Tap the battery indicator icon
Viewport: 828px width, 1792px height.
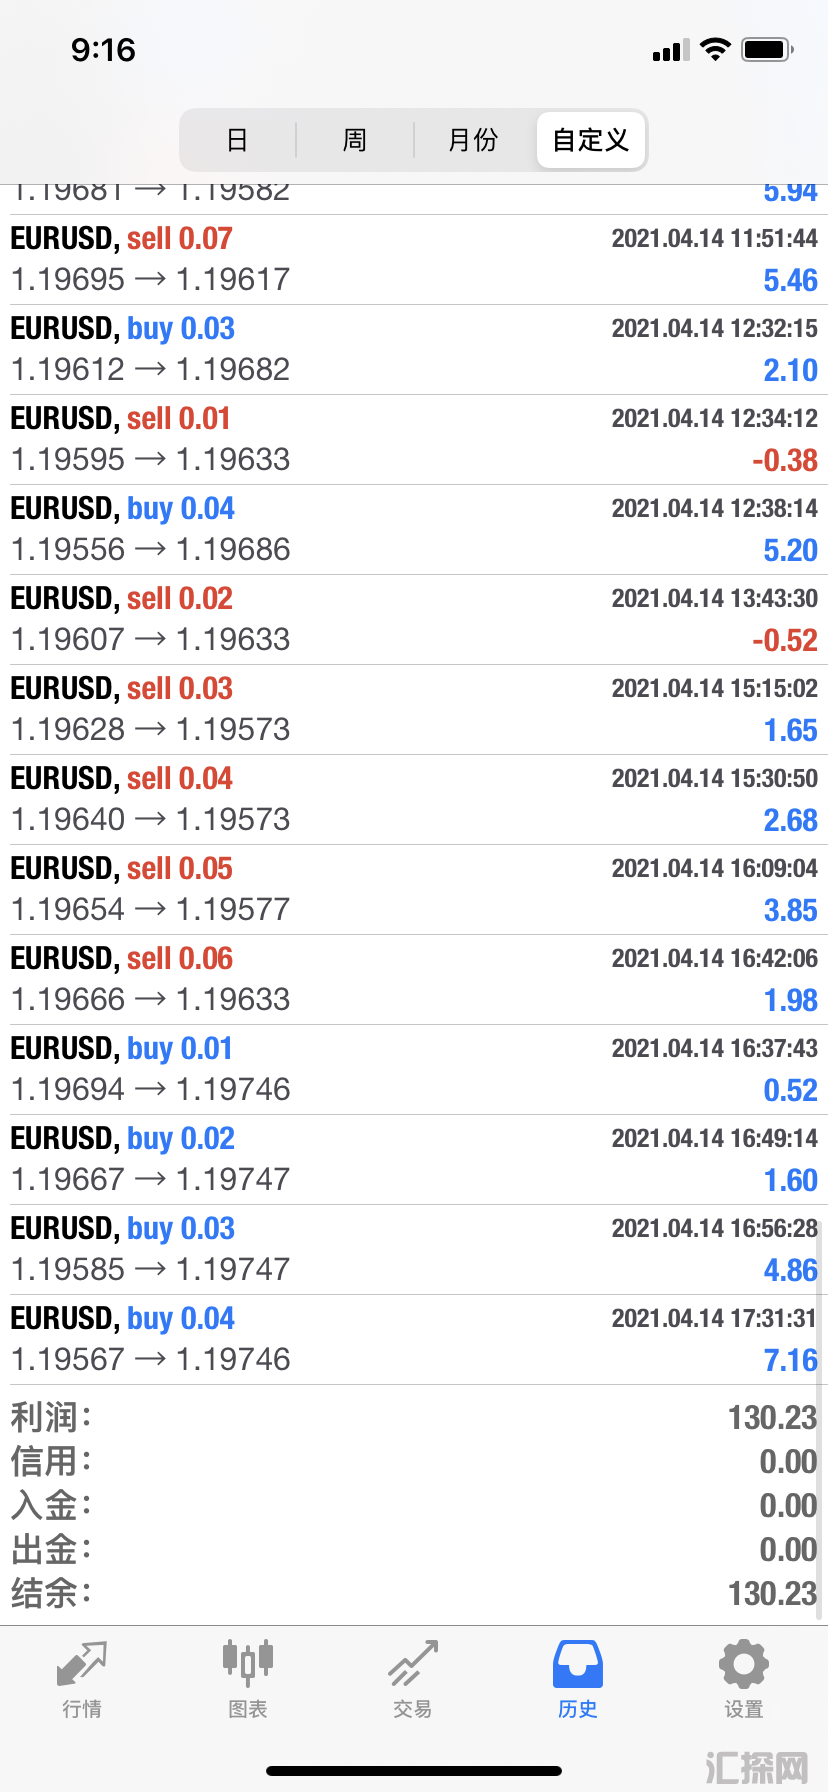point(767,50)
